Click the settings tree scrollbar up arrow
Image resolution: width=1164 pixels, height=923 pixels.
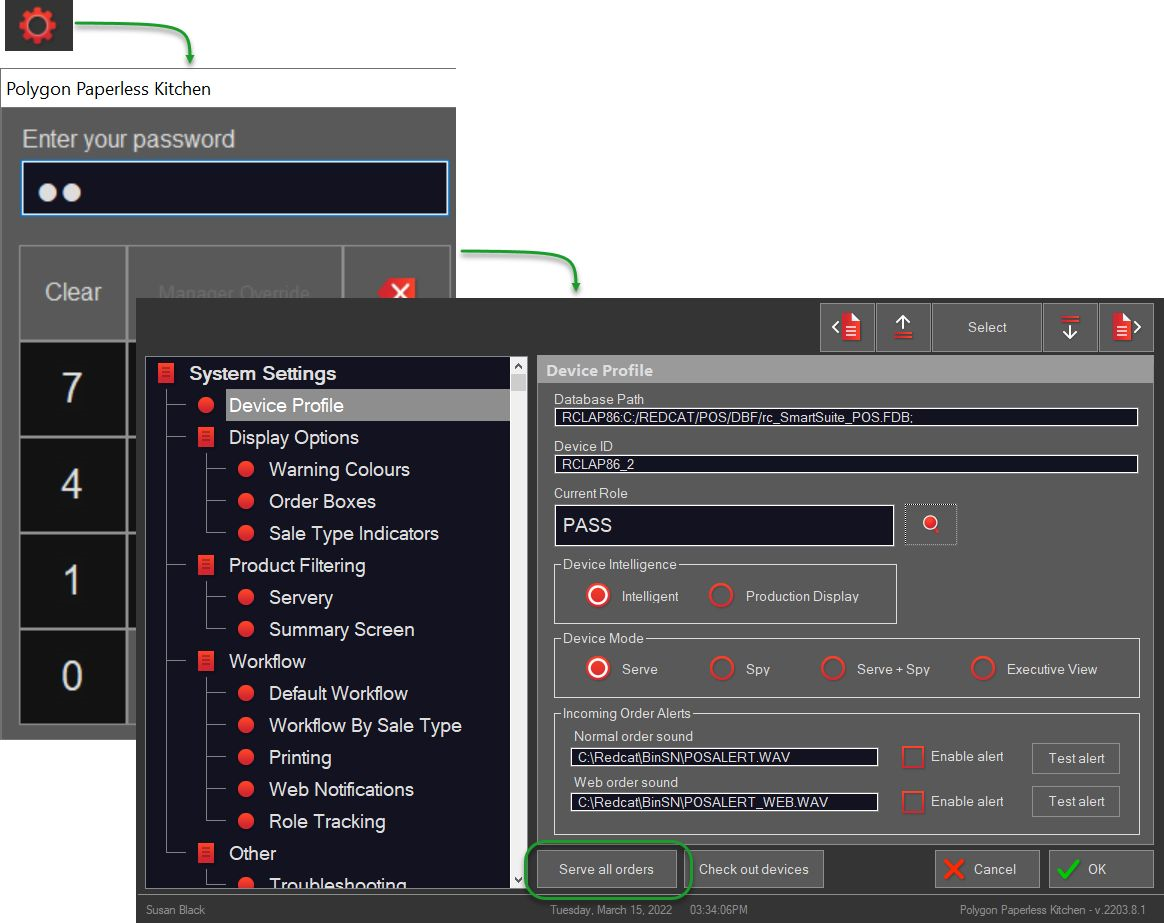518,366
